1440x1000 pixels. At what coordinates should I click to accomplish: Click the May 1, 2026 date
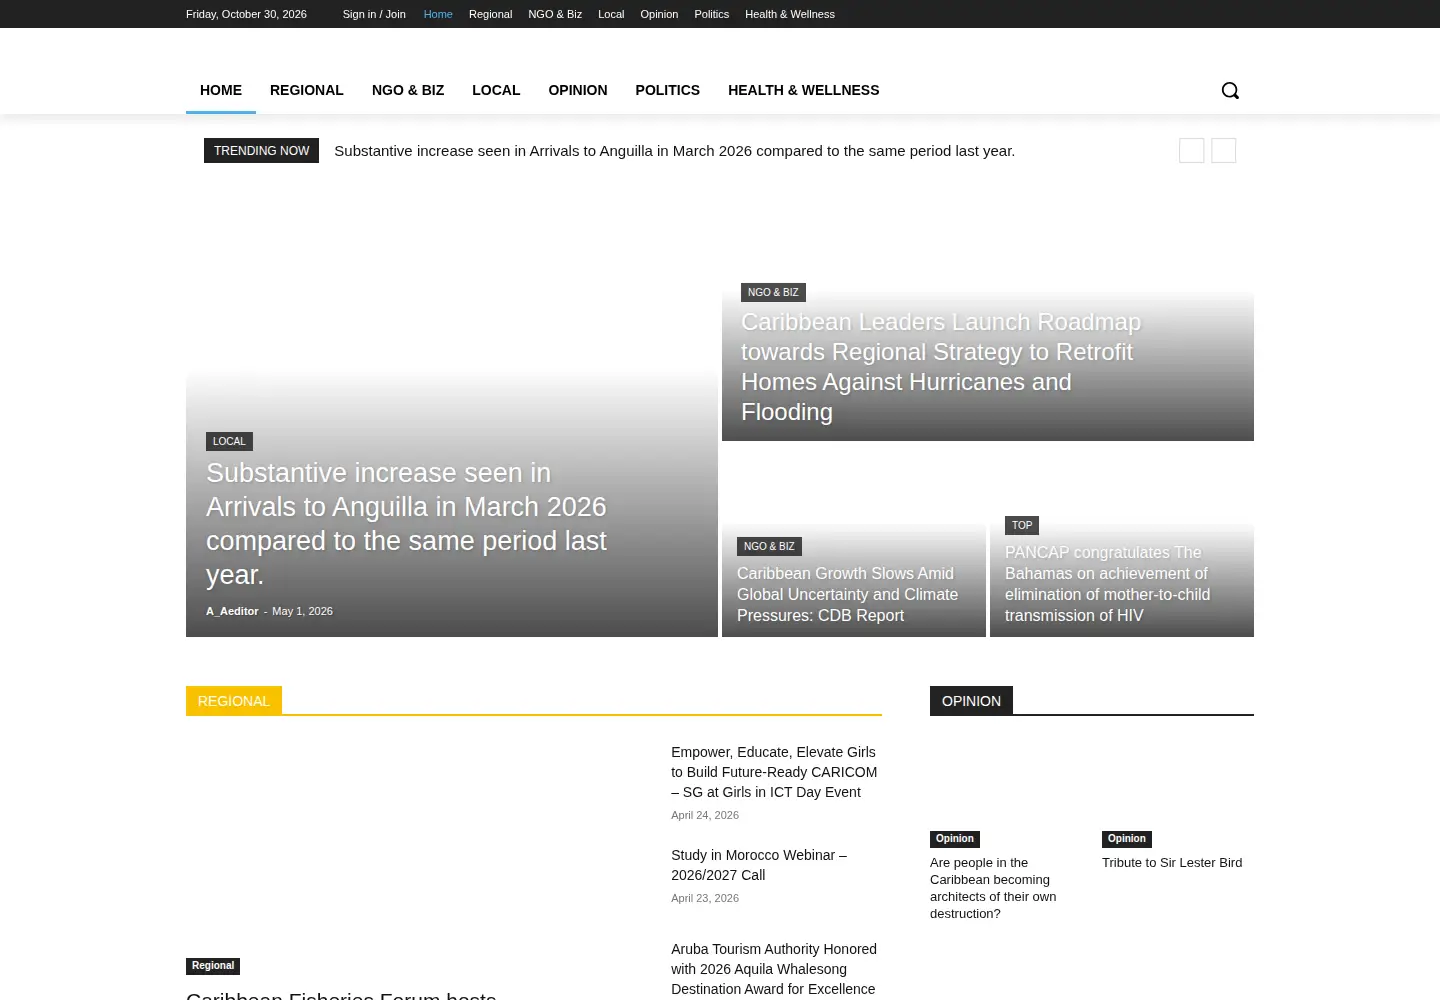[x=302, y=611]
